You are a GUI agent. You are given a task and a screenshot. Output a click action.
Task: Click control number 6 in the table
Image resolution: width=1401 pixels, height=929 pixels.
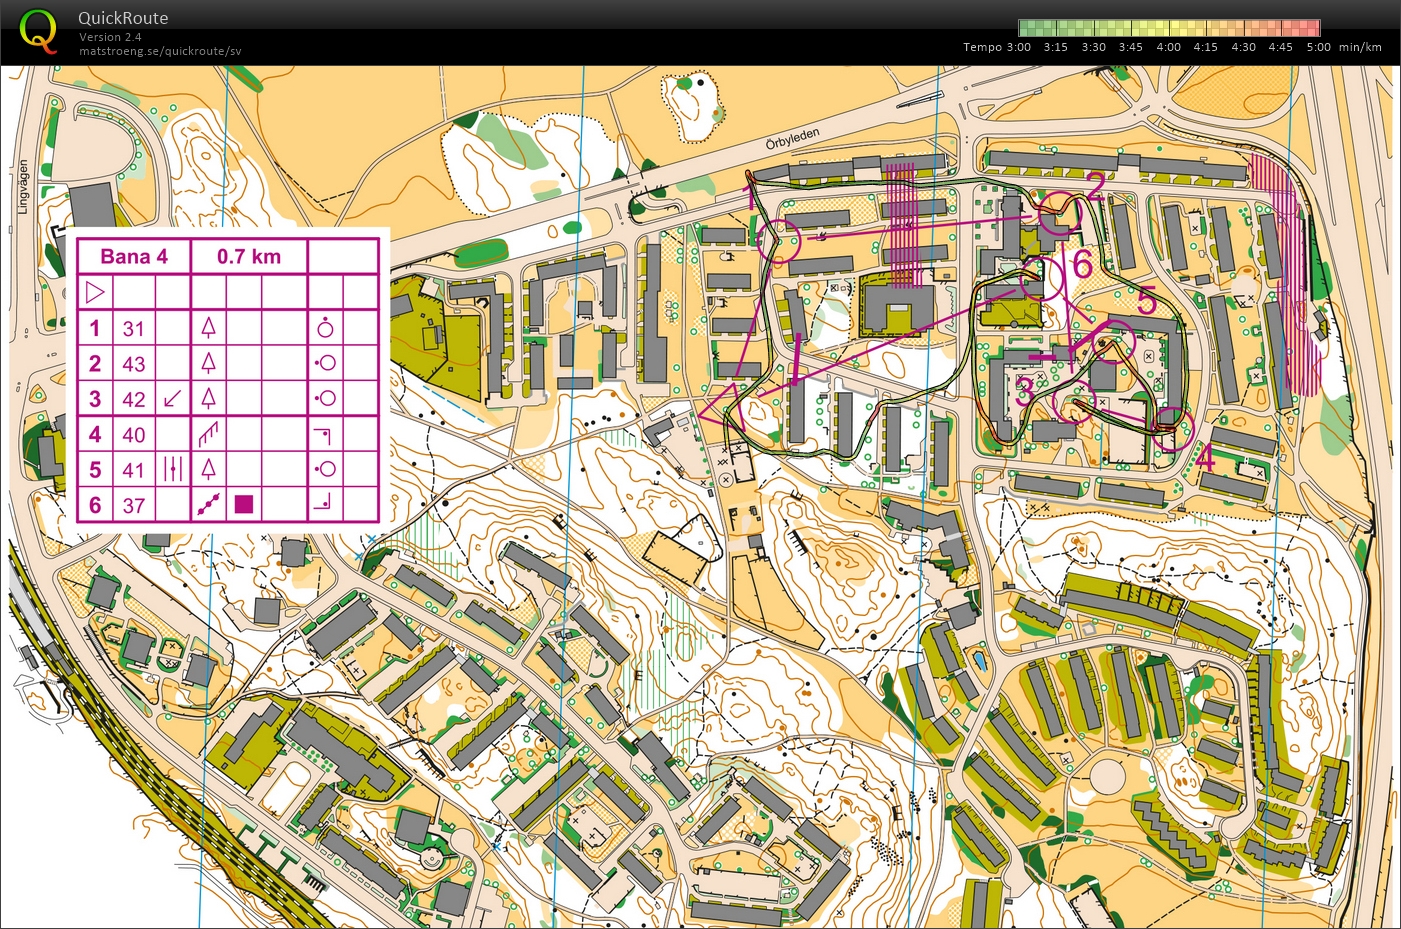point(95,505)
